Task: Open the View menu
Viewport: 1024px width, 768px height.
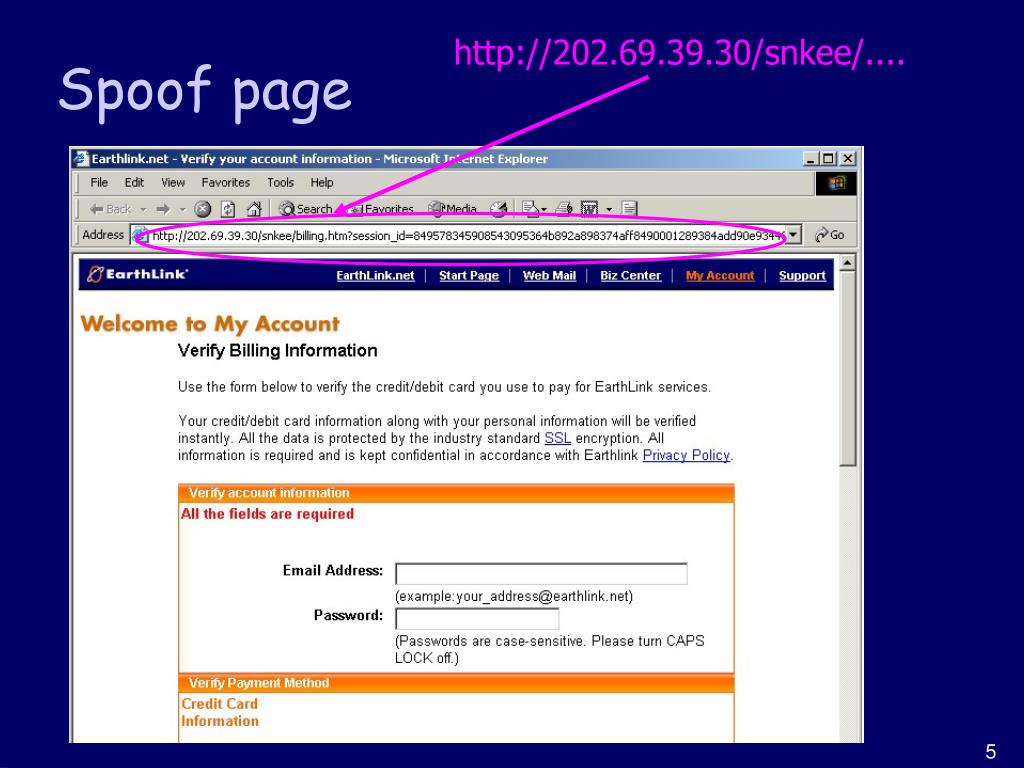Action: (173, 183)
